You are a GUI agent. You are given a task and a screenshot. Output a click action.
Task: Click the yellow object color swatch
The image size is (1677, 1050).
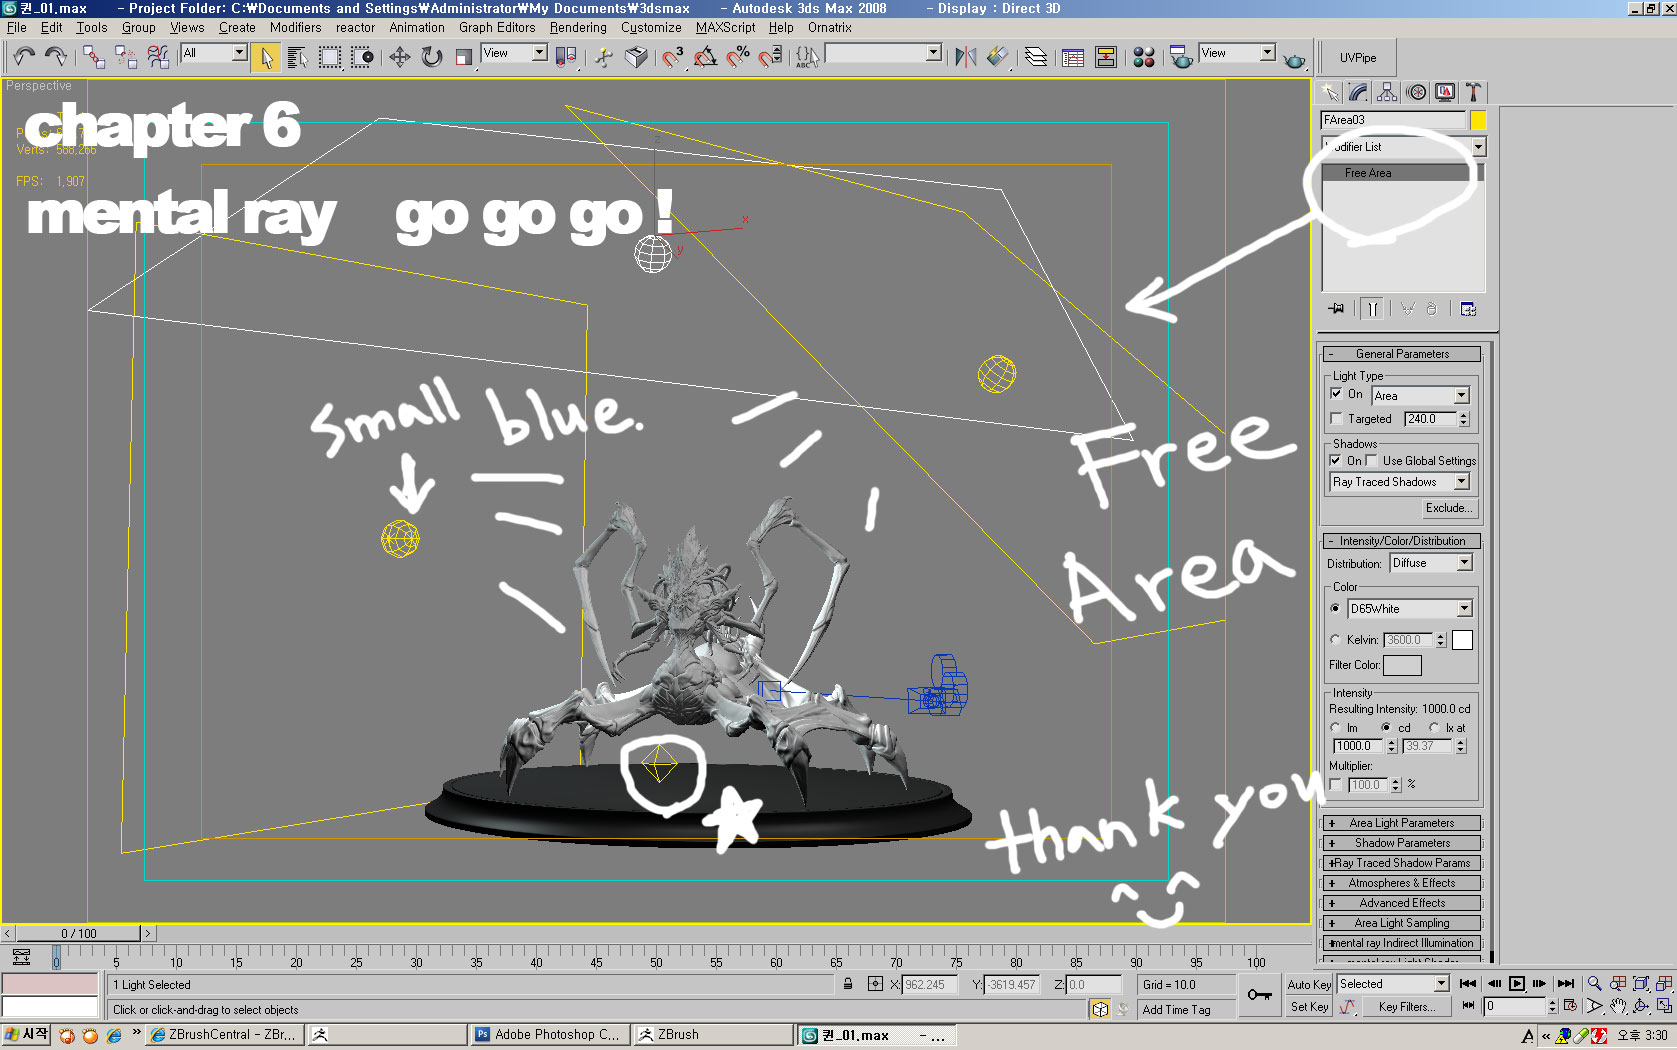tap(1478, 120)
